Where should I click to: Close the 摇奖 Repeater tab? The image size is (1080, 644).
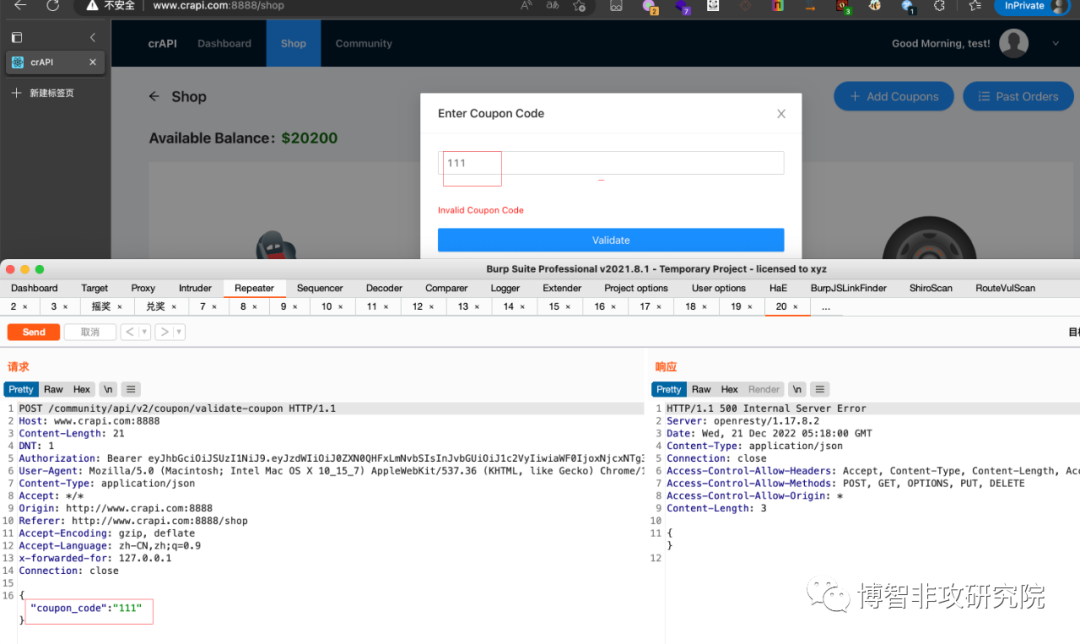coord(120,307)
